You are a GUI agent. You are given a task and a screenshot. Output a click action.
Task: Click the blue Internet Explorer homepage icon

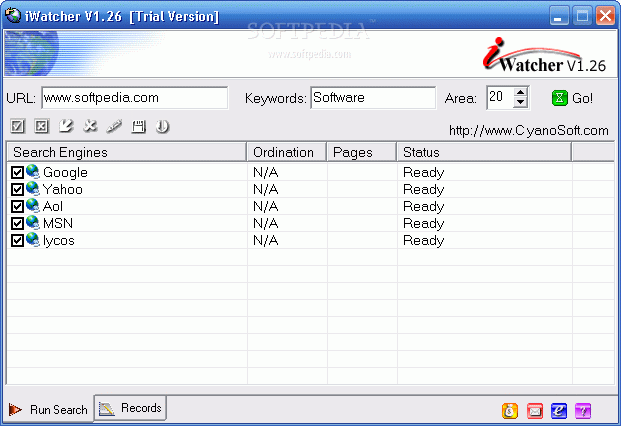559,411
